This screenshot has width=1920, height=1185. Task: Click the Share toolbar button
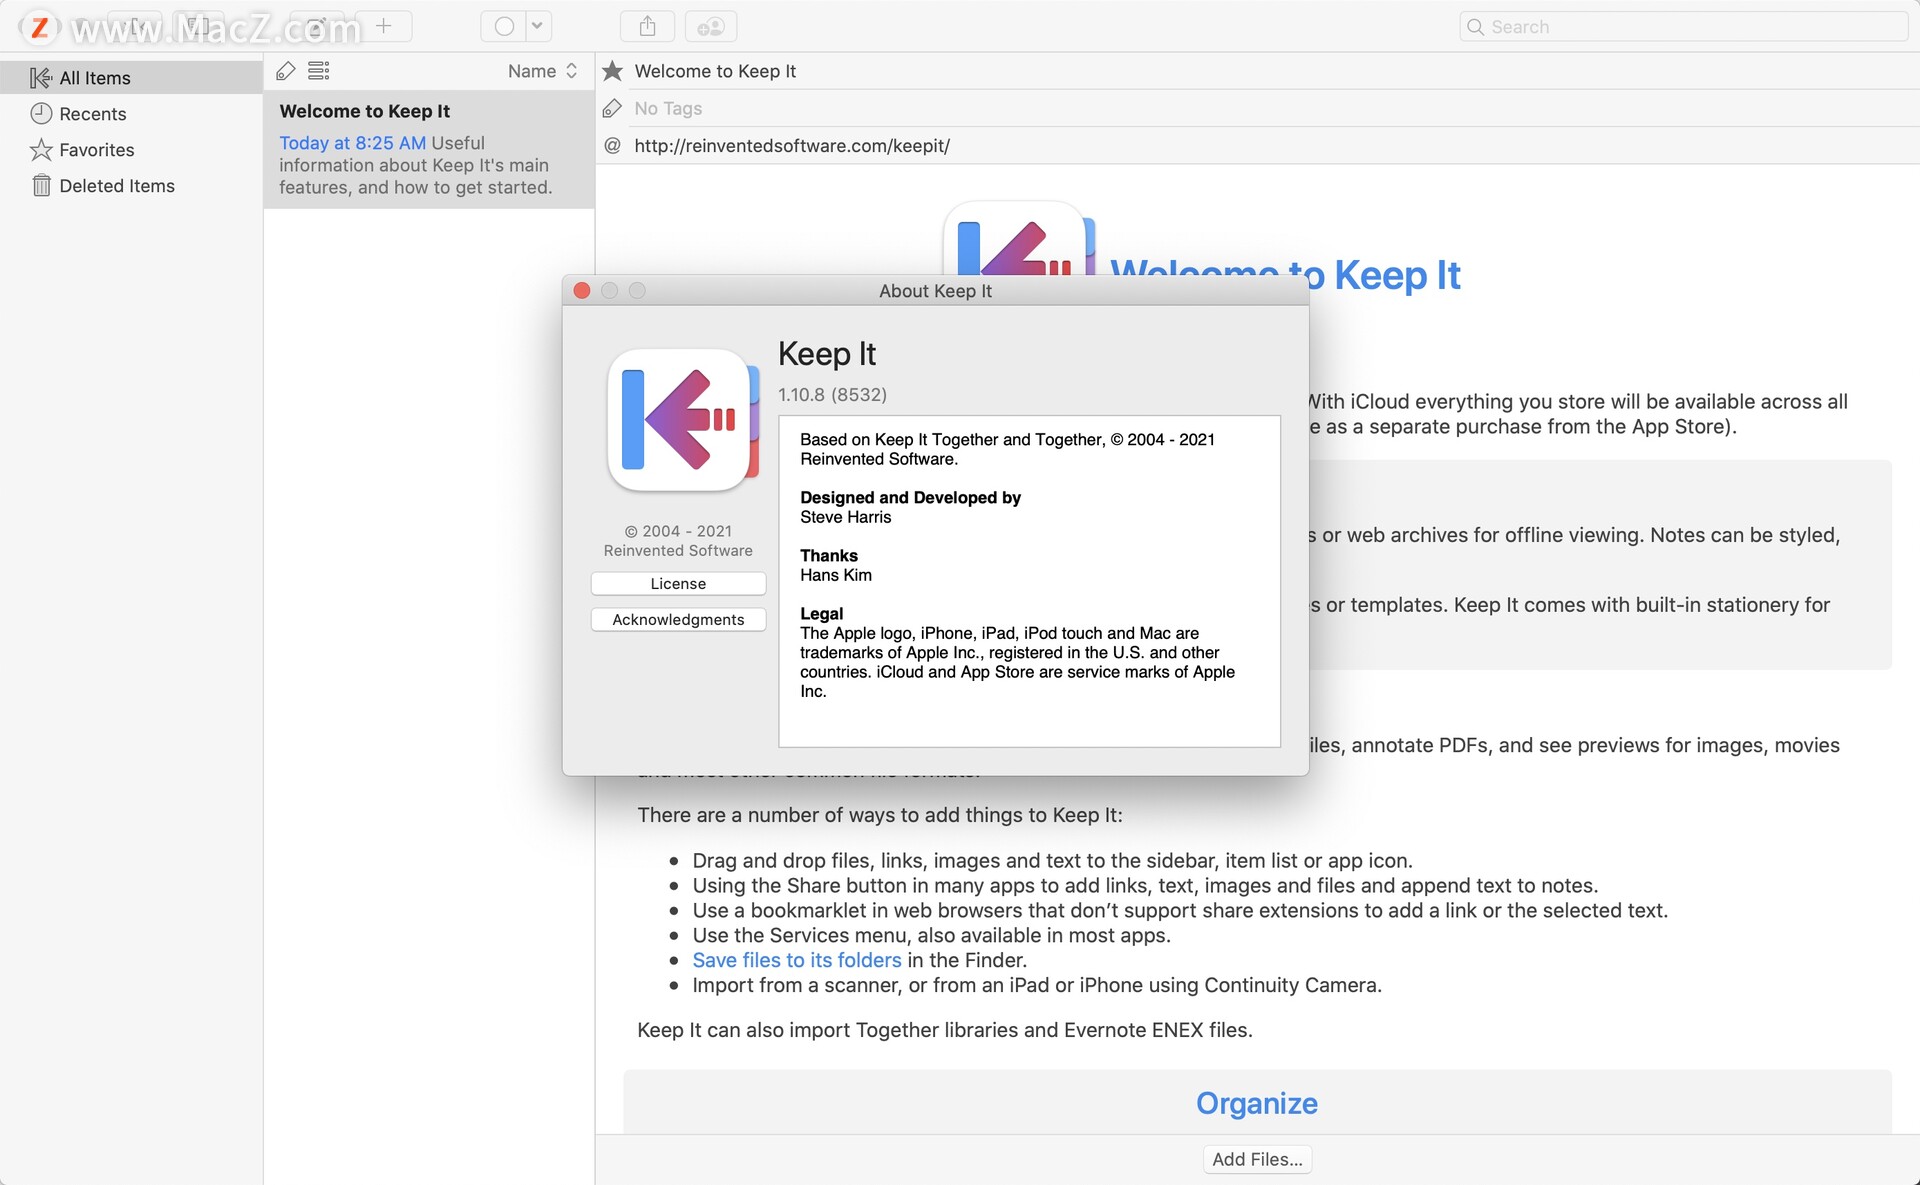click(x=648, y=26)
